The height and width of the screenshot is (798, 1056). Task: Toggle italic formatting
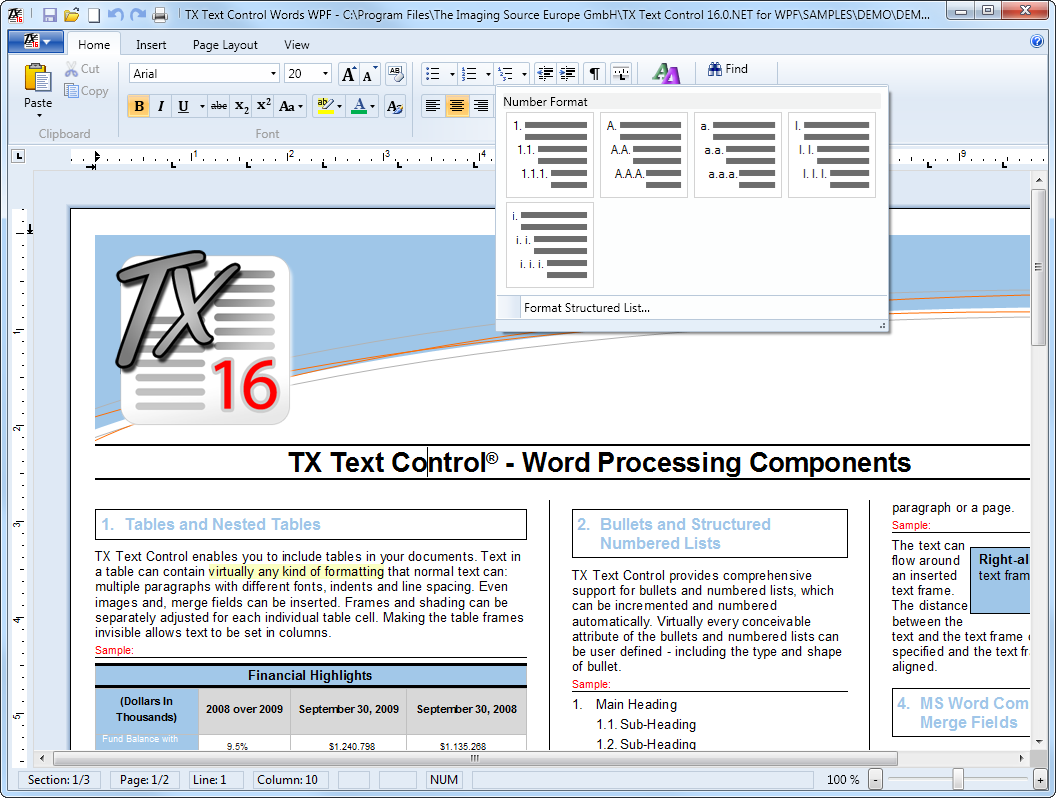coord(160,106)
